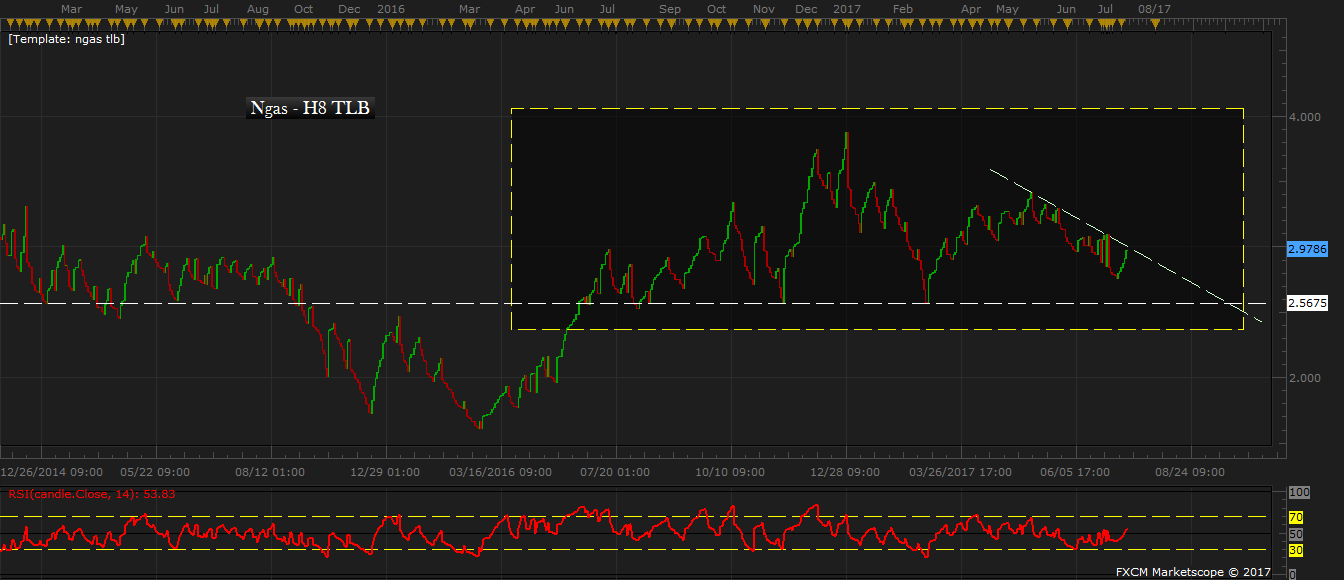The image size is (1344, 580).
Task: Select the 06/05 17:00 date axis label
Action: [x=1075, y=471]
